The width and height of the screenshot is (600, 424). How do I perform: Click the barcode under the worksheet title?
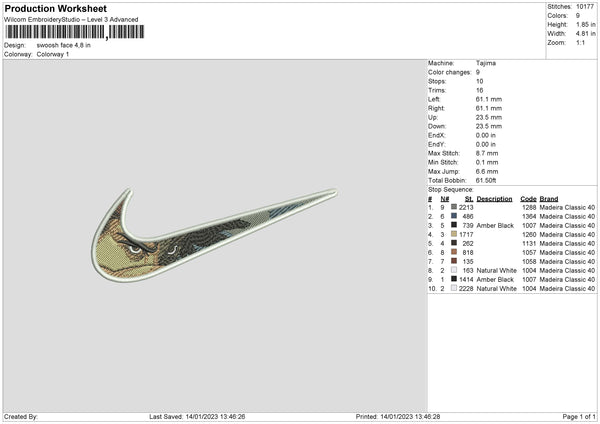tap(75, 32)
